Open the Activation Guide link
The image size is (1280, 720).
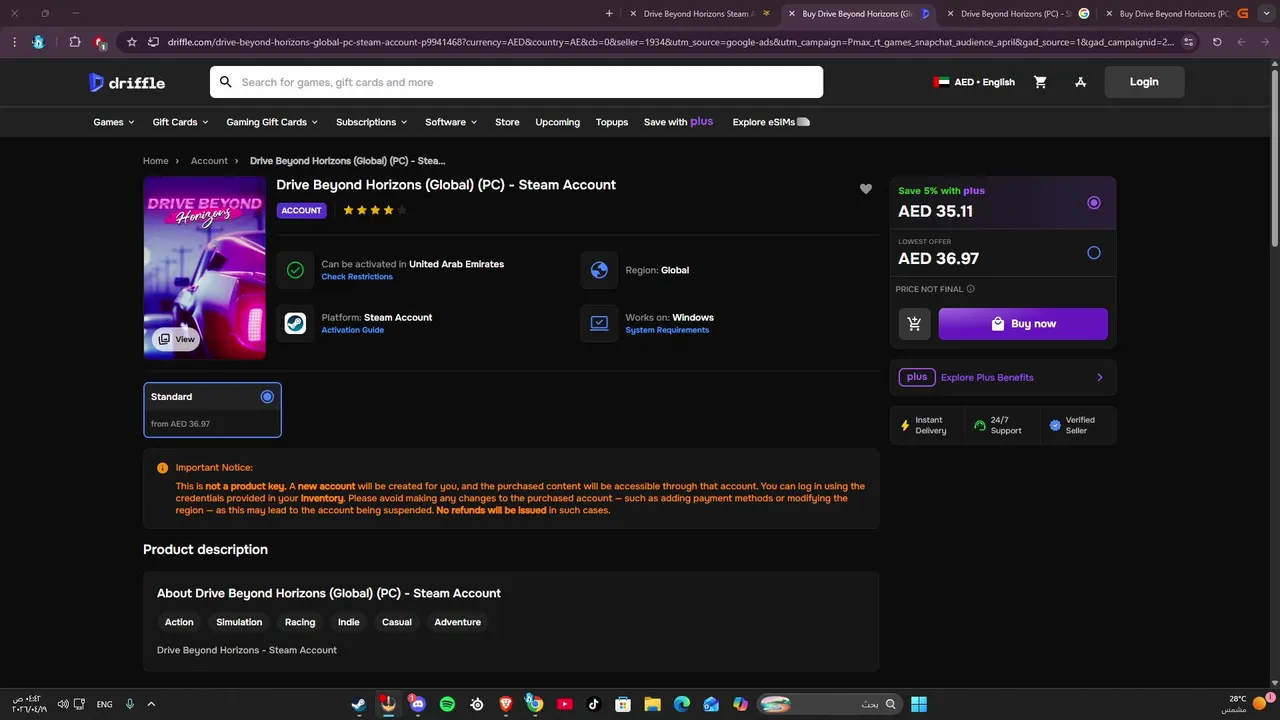[x=352, y=330]
